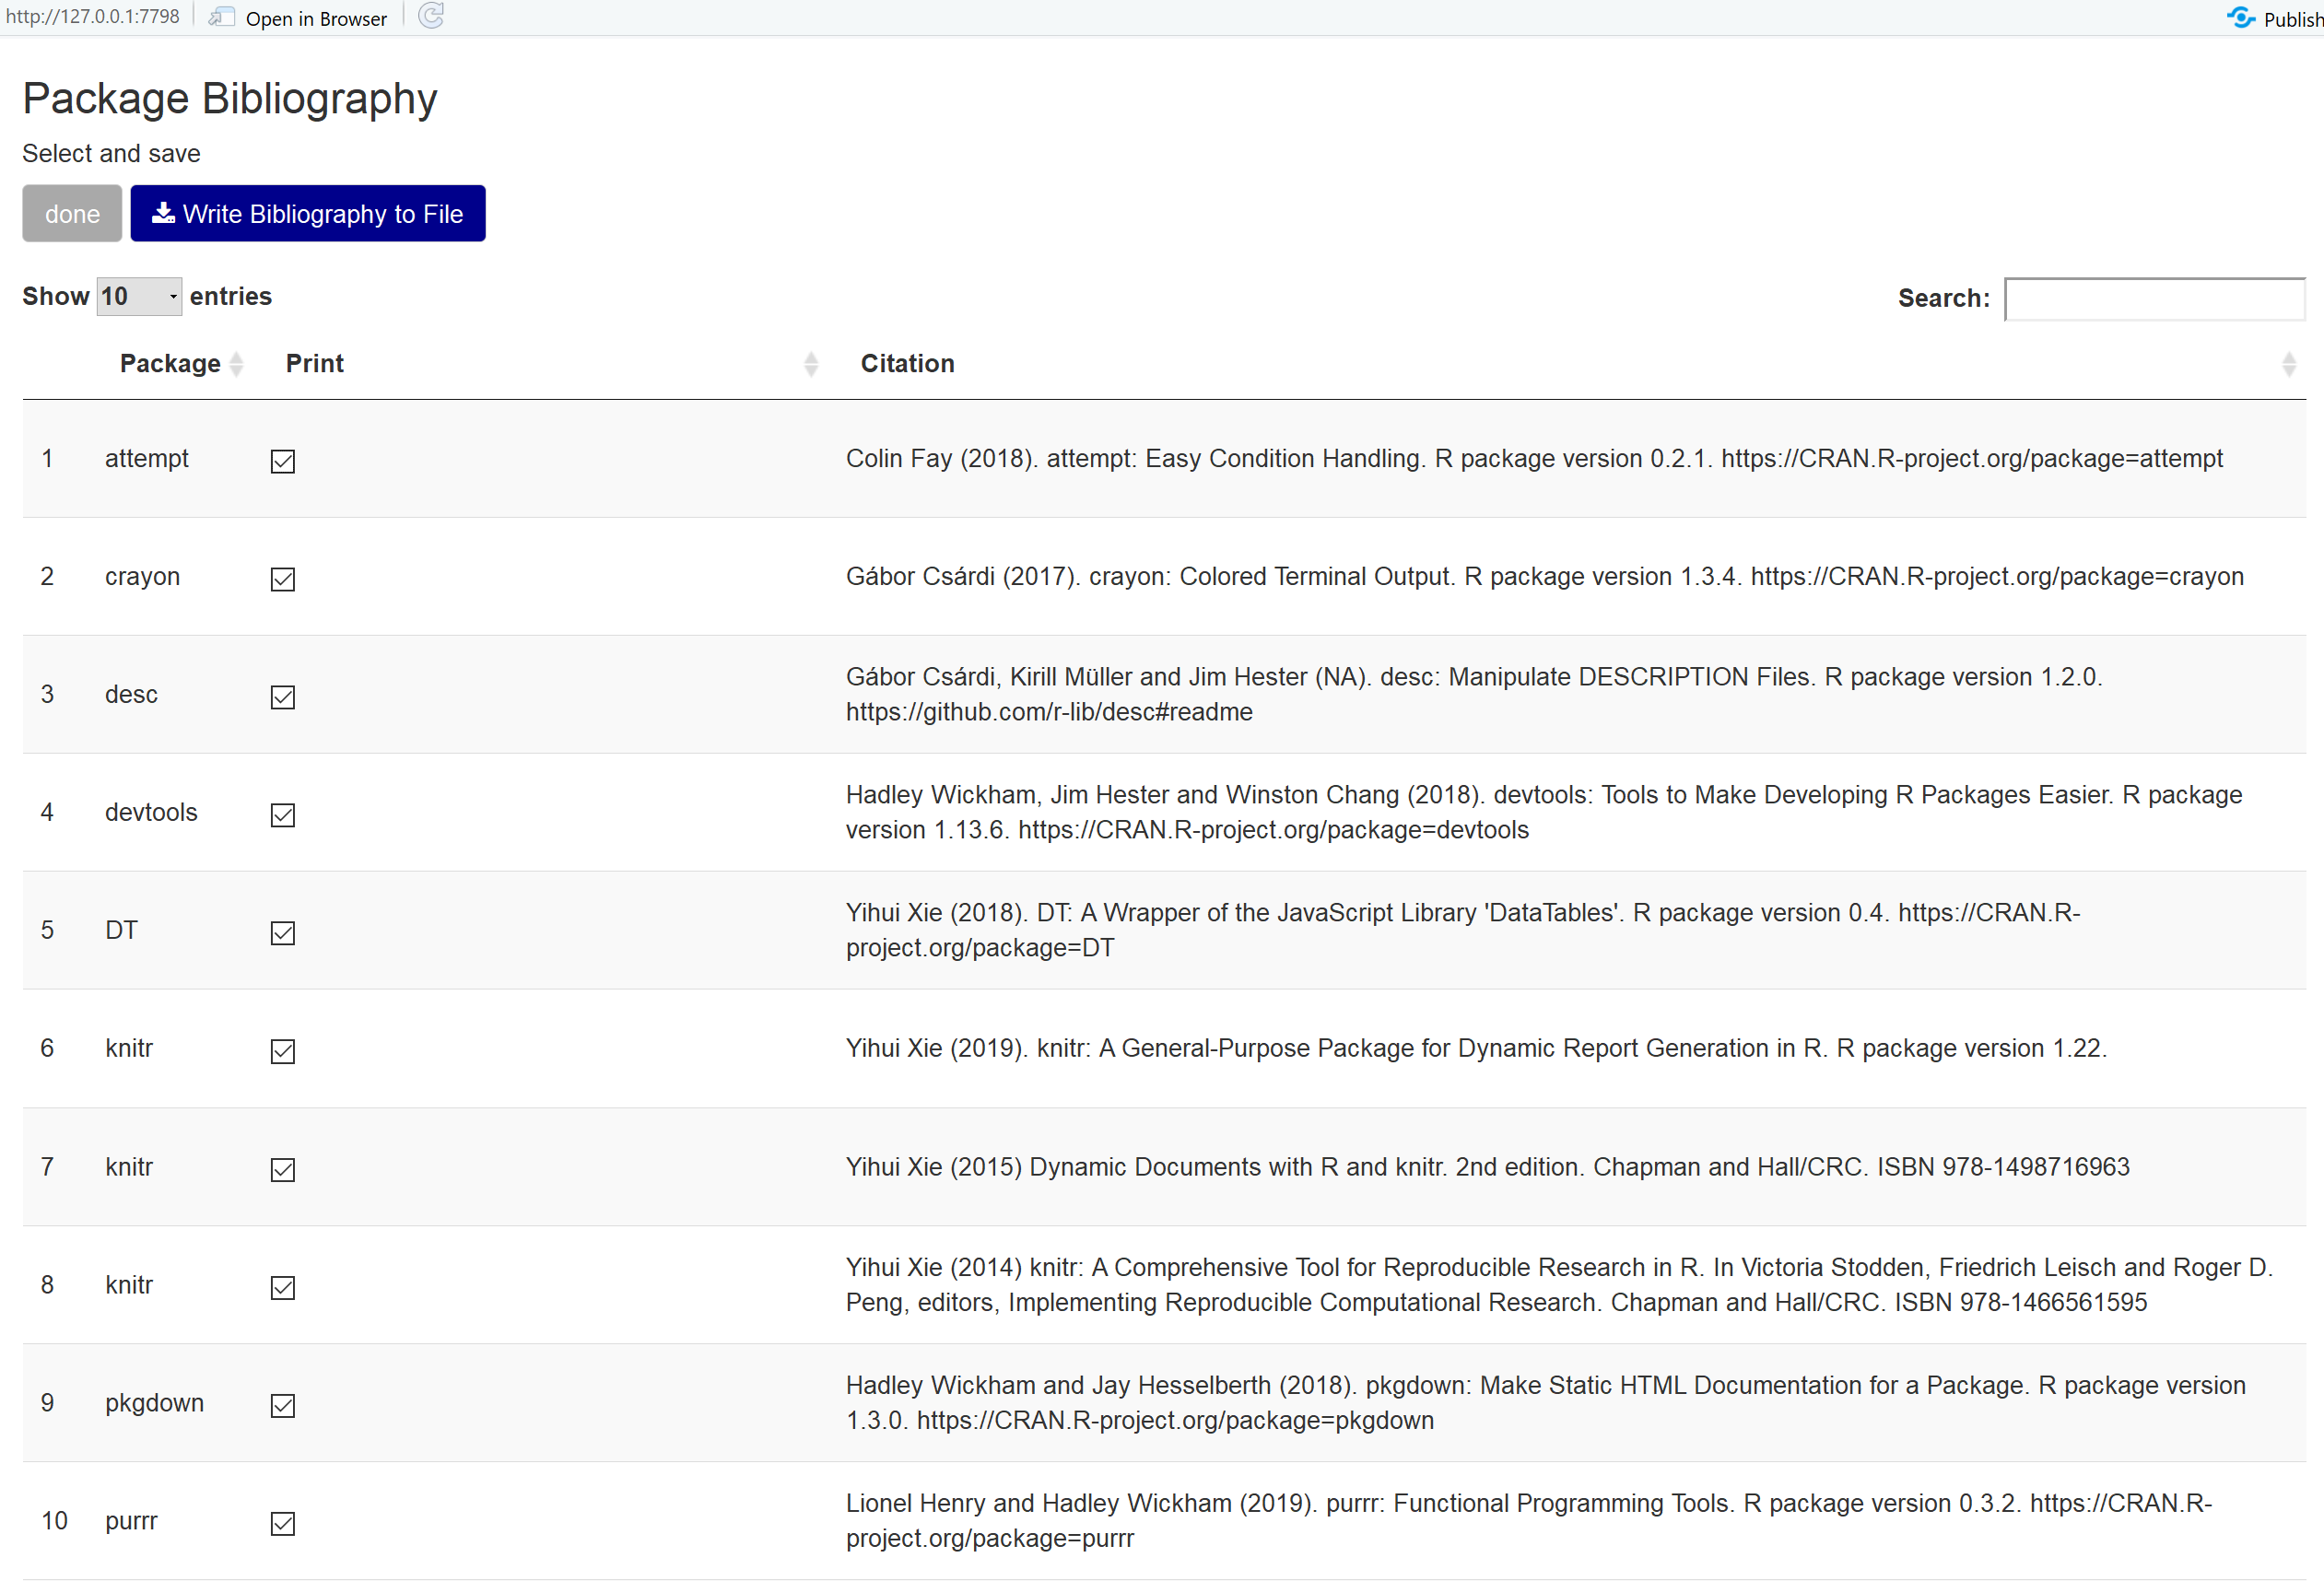Viewport: 2324px width, 1581px height.
Task: Click the Colin Fay attempt citation text
Action: (1534, 458)
